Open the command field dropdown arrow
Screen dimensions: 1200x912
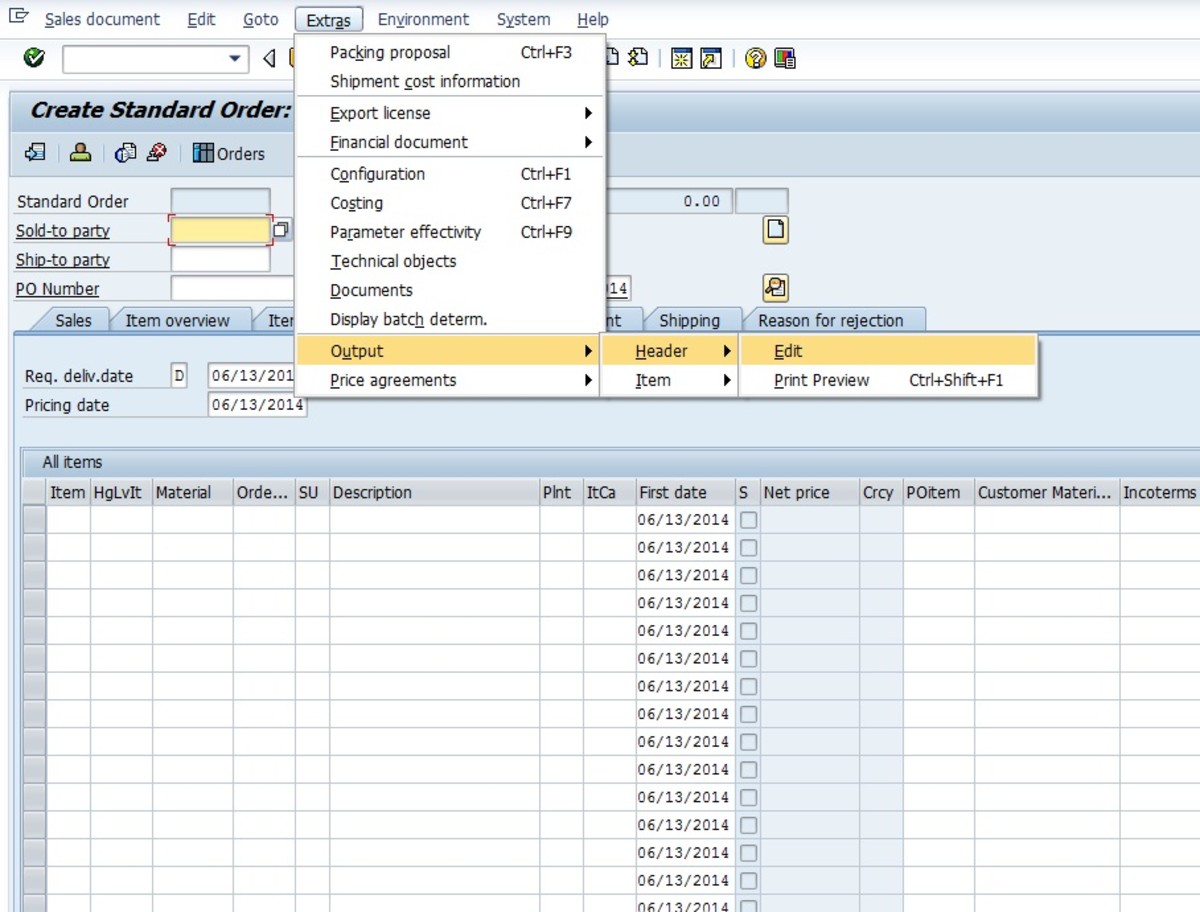pos(235,58)
